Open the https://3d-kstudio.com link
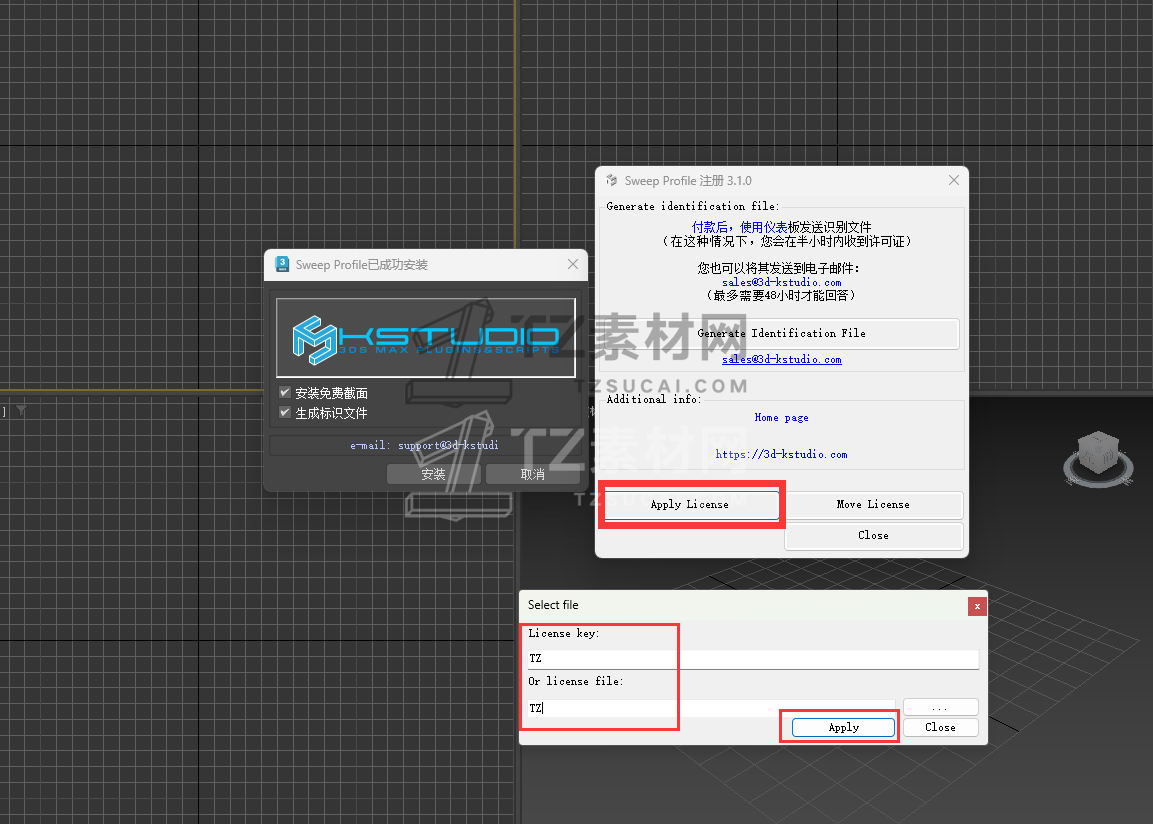Viewport: 1153px width, 824px height. (781, 454)
